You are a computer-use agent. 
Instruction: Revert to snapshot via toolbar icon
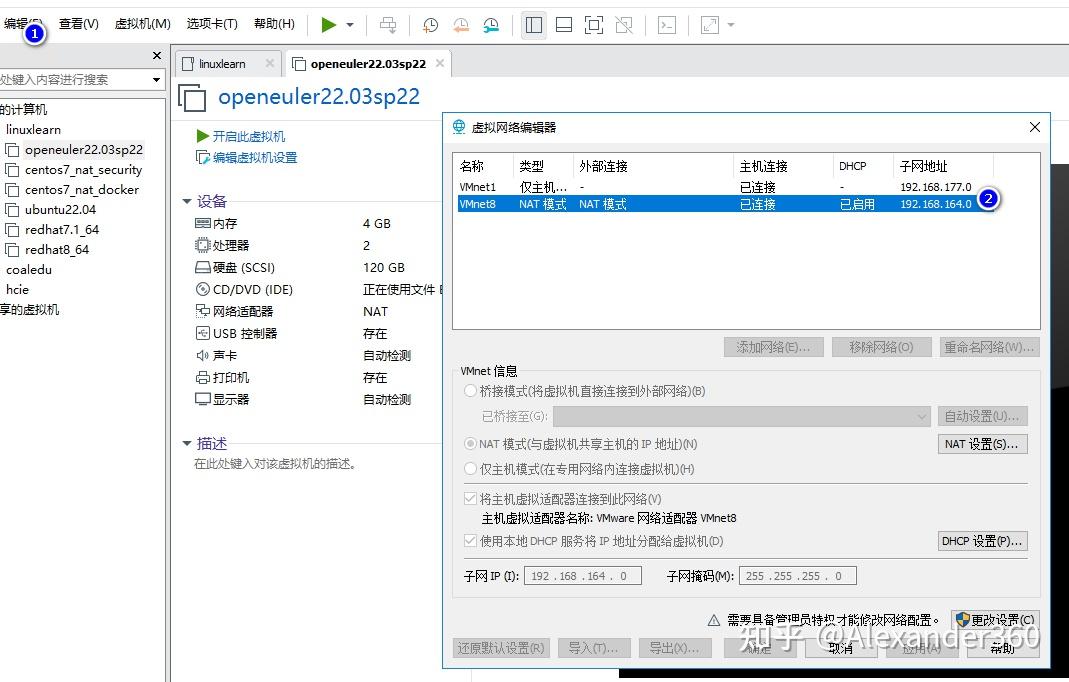461,25
